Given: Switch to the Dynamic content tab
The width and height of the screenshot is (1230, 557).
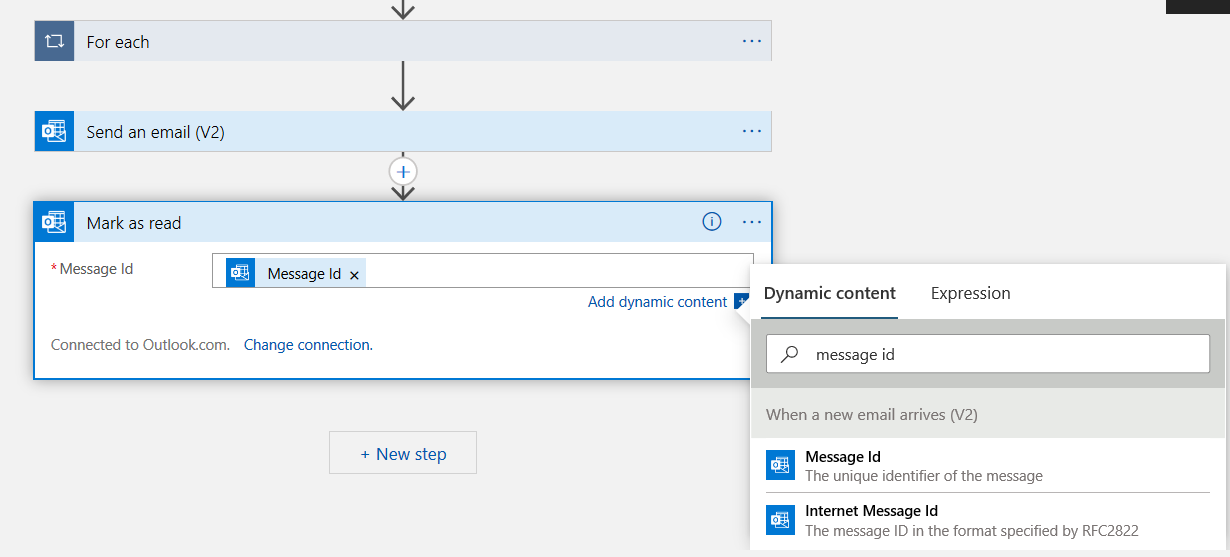Looking at the screenshot, I should pyautogui.click(x=829, y=293).
